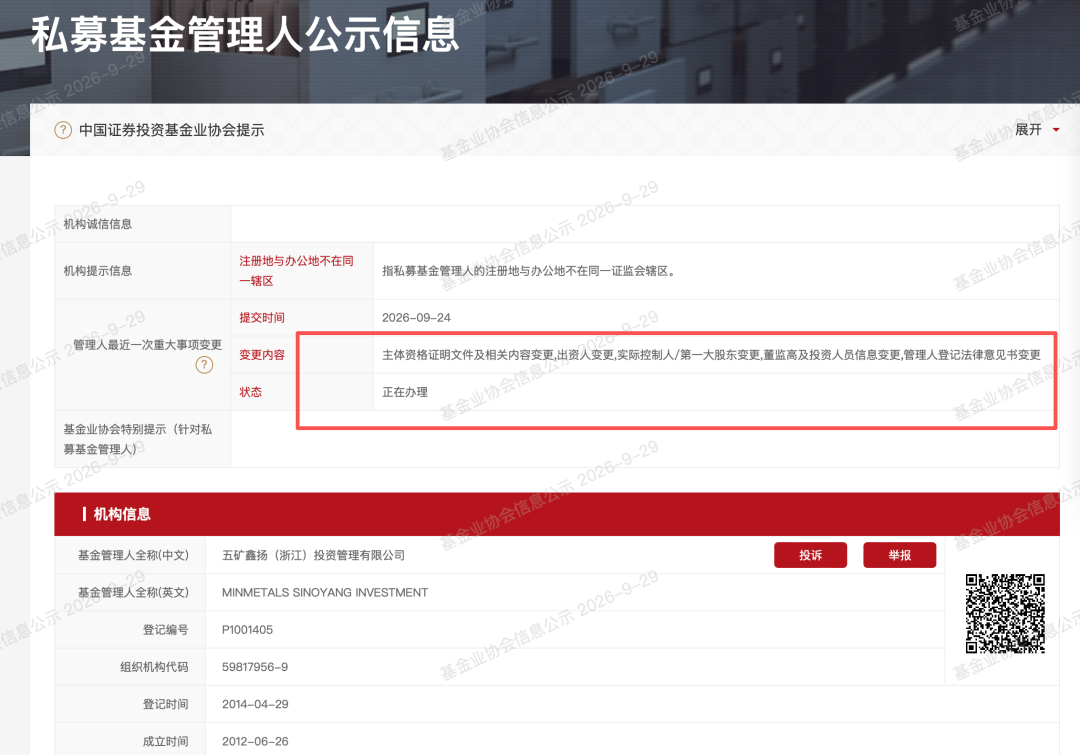Click the 提交时间 label

pos(262,318)
